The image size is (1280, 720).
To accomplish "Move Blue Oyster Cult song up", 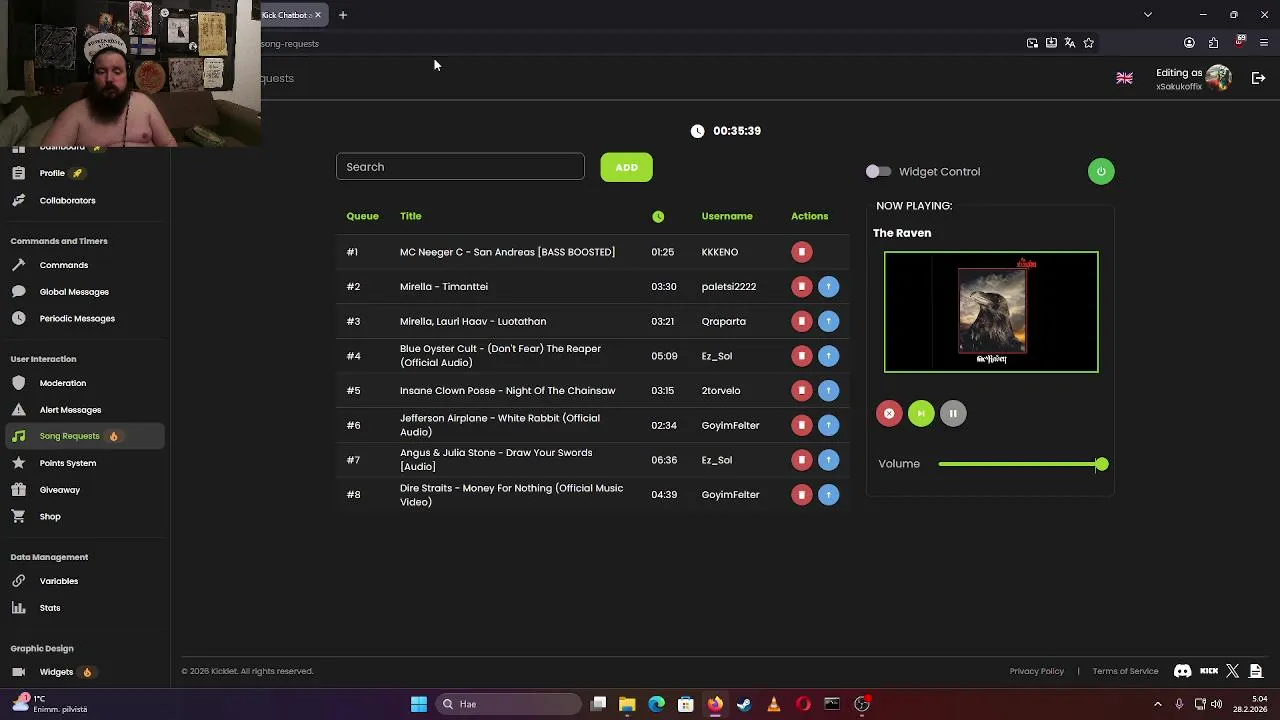I will [828, 356].
